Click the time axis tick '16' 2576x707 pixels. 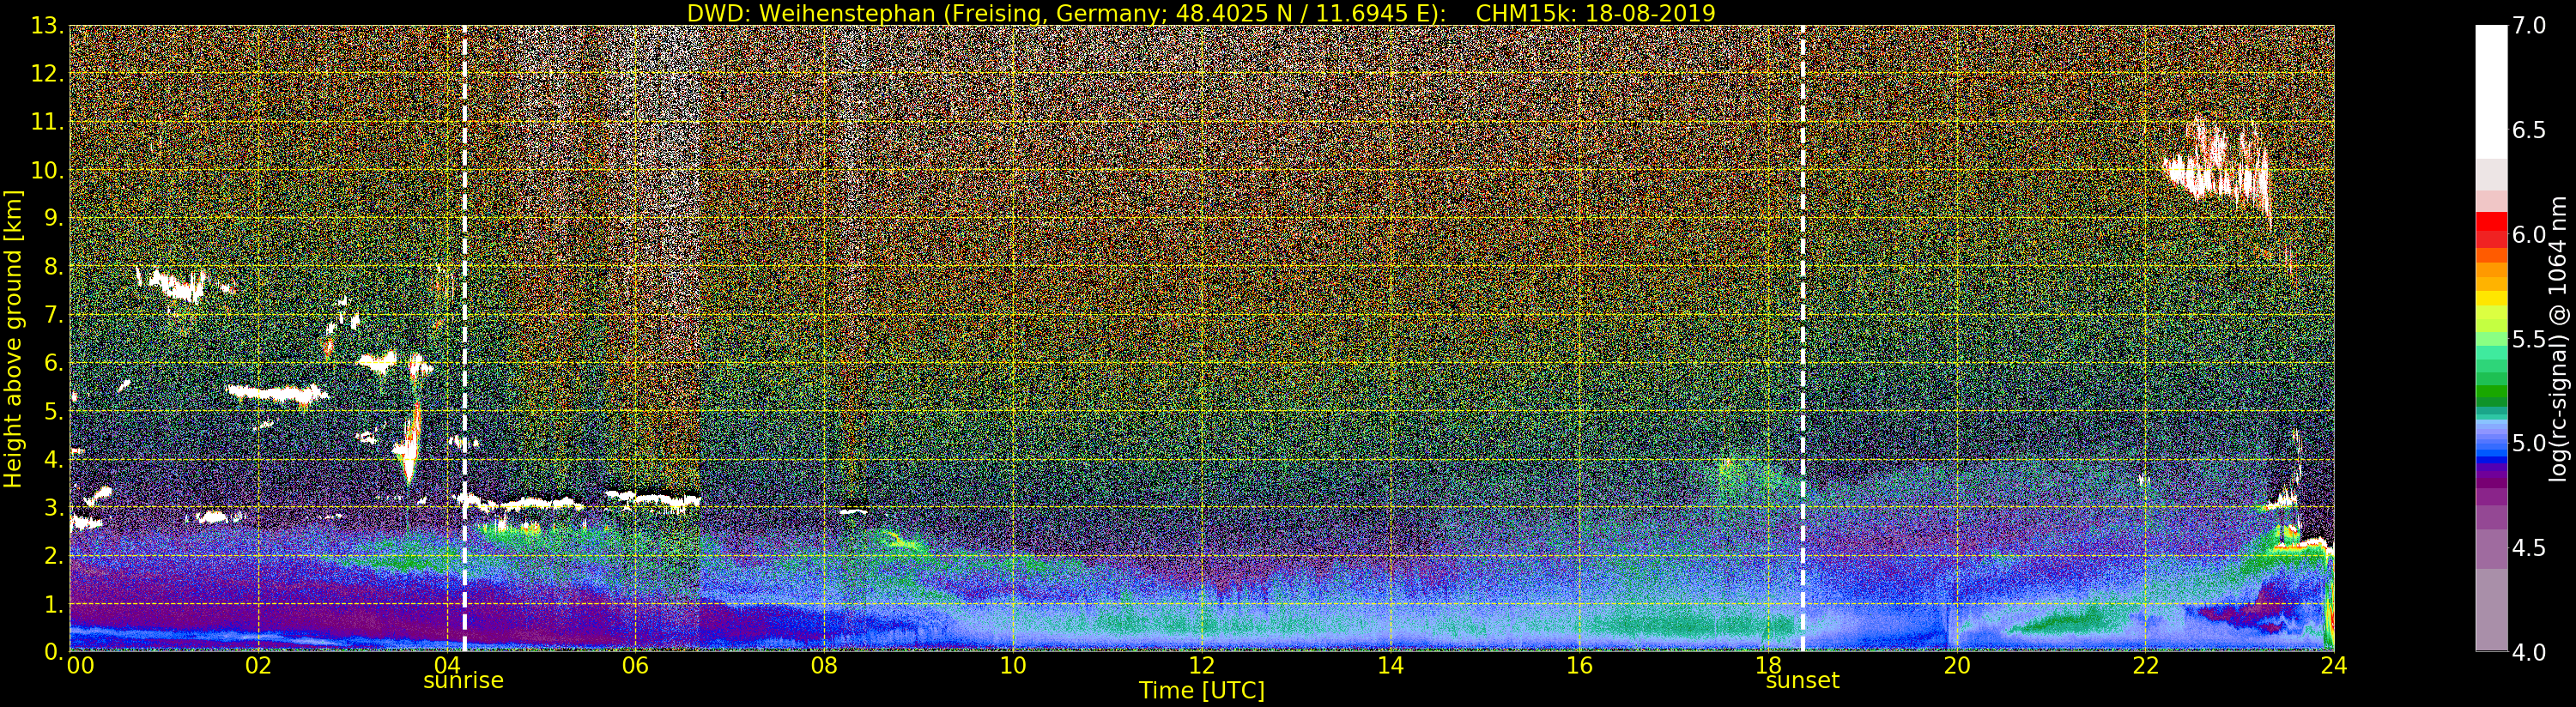[1579, 665]
